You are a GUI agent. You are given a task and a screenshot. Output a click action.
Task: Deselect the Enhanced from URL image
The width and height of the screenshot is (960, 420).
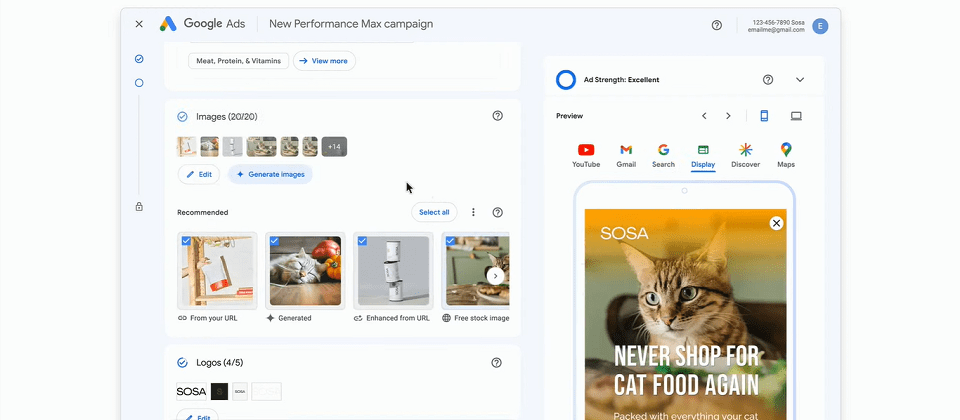tap(362, 241)
